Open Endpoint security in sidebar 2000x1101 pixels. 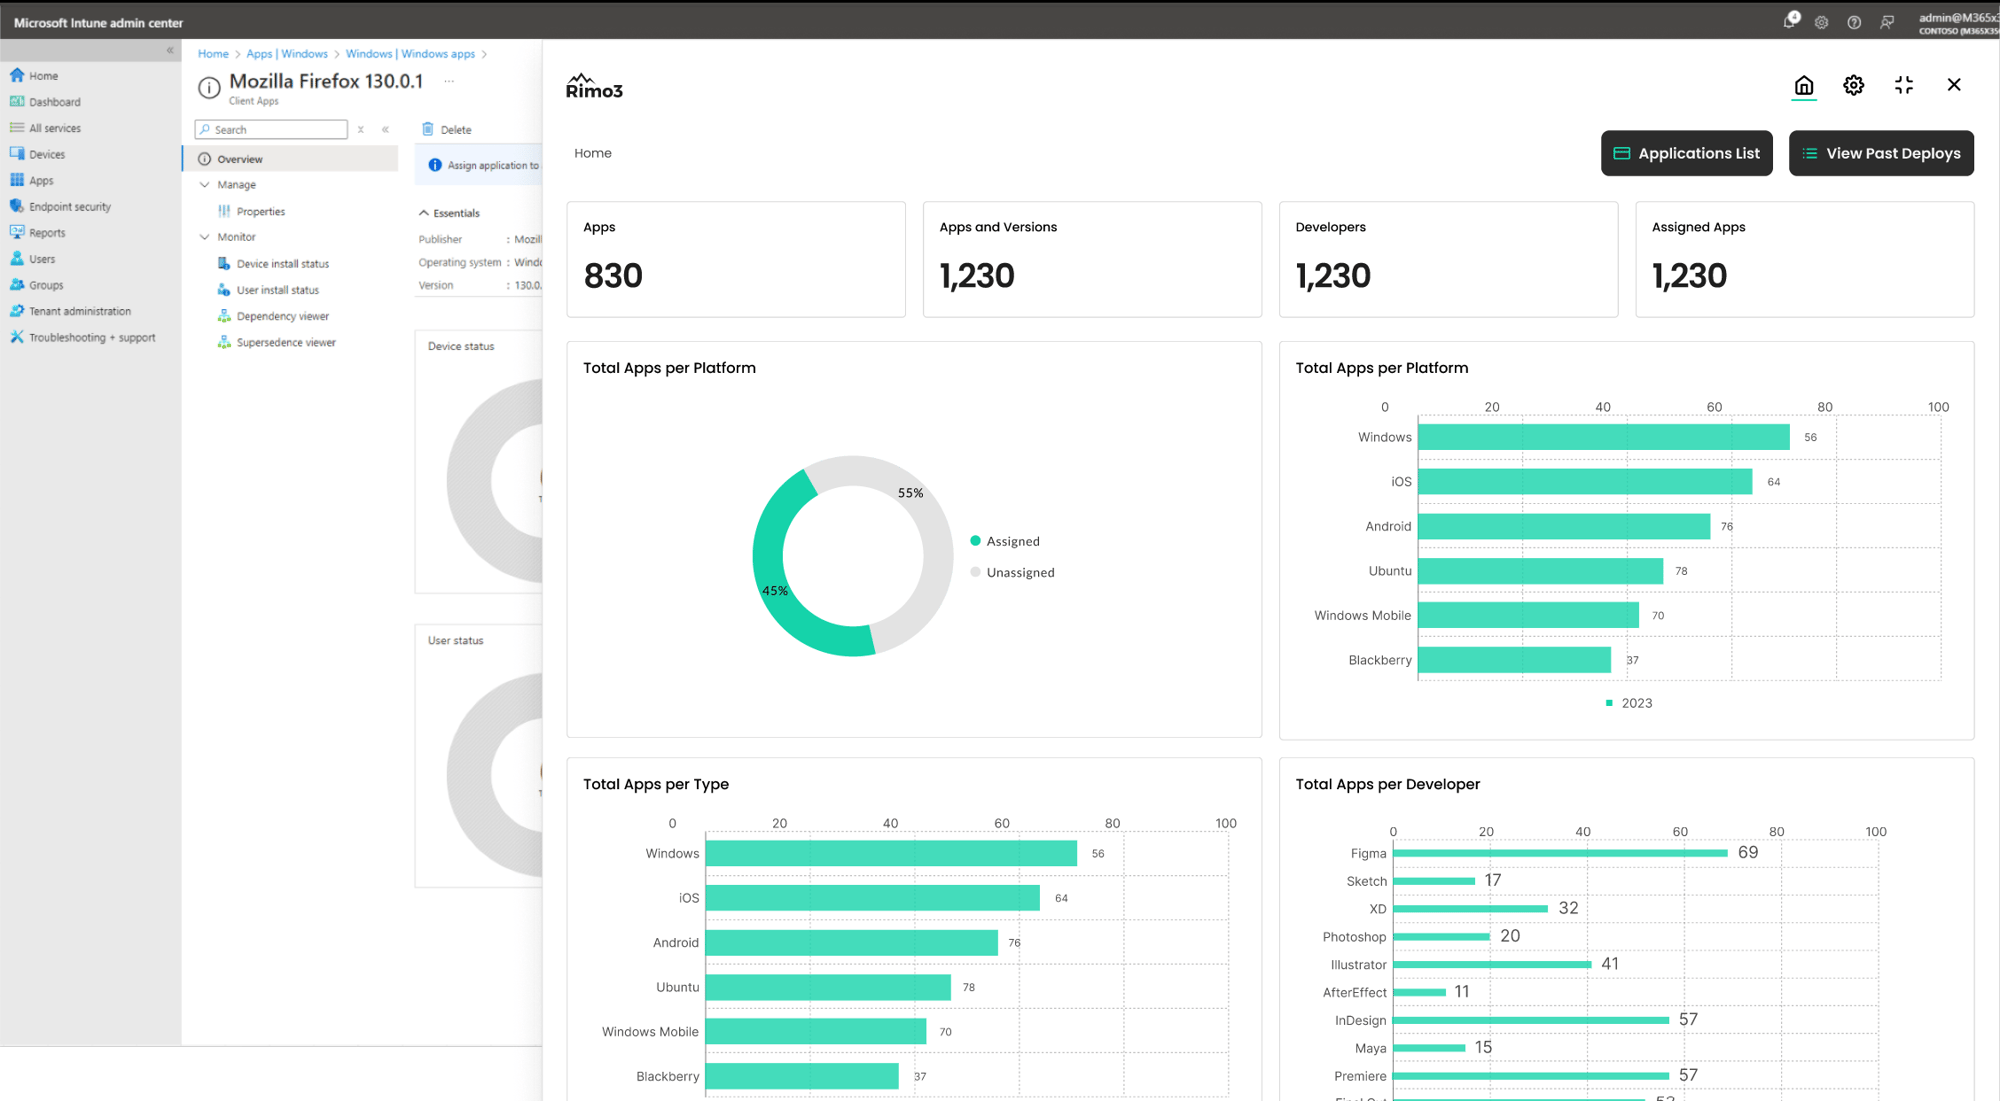pos(69,207)
